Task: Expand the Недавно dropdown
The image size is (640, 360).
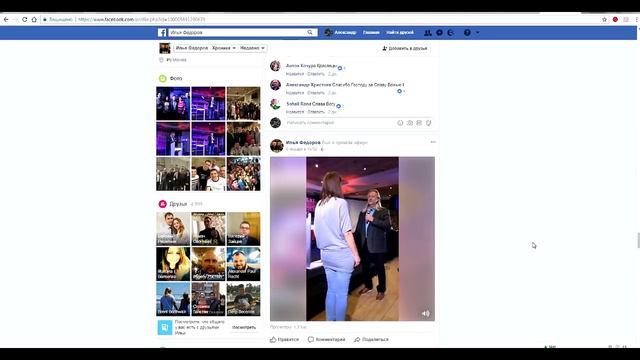Action: (252, 48)
